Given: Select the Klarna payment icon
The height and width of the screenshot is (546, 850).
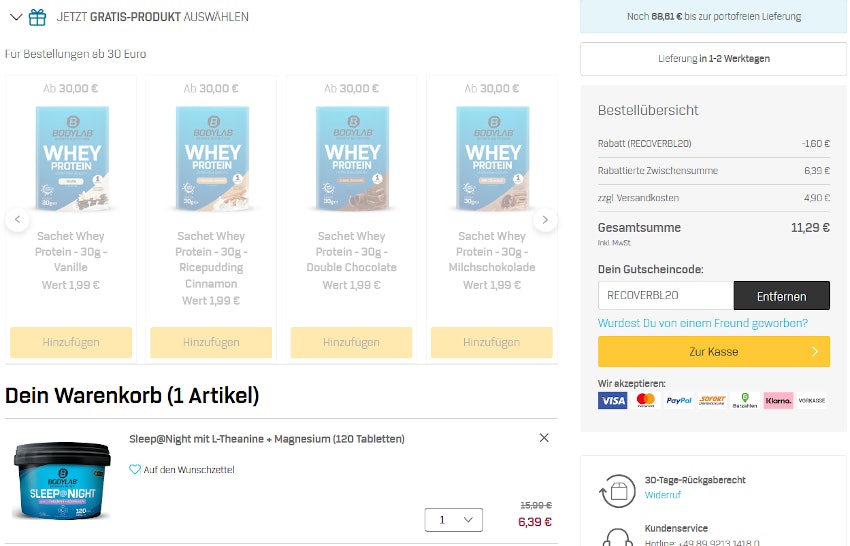Looking at the screenshot, I should (778, 400).
